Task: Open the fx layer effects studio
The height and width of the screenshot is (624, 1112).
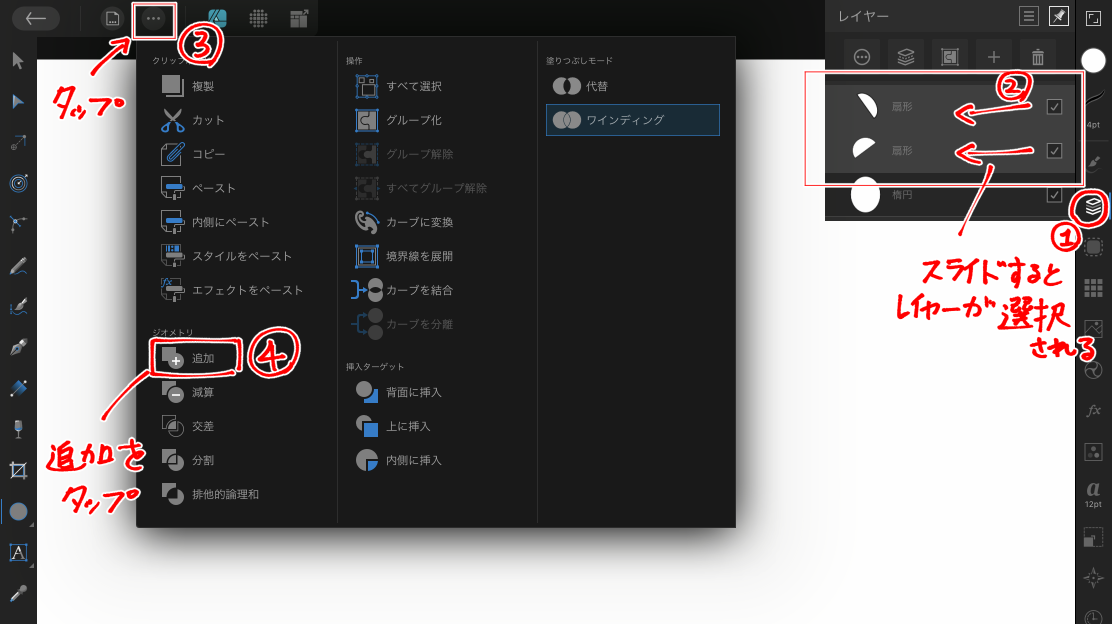Action: pyautogui.click(x=1093, y=411)
